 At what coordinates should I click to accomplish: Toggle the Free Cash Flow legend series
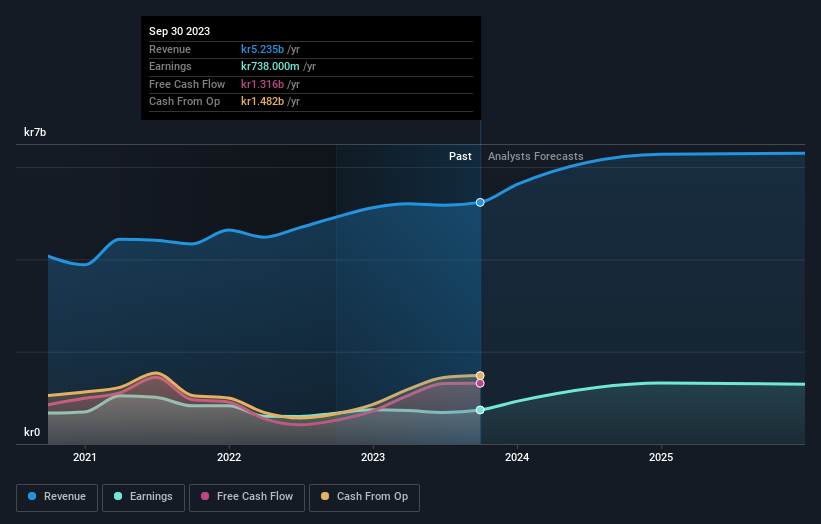(x=247, y=497)
